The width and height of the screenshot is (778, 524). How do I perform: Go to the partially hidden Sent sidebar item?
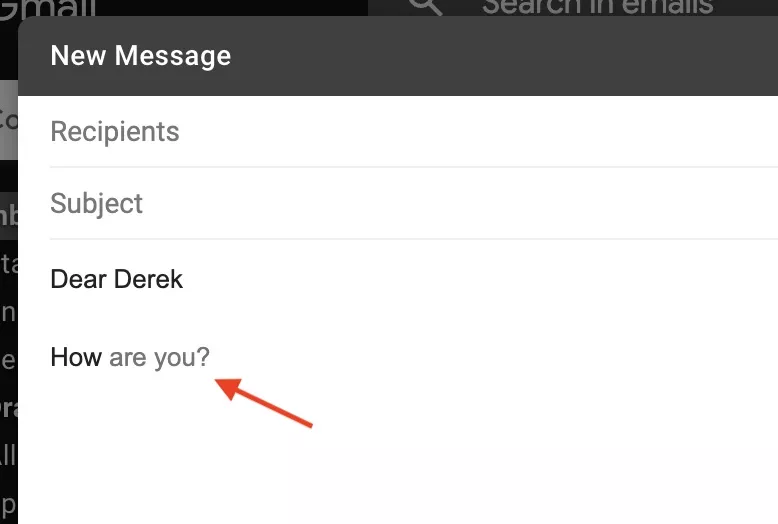(x=8, y=360)
